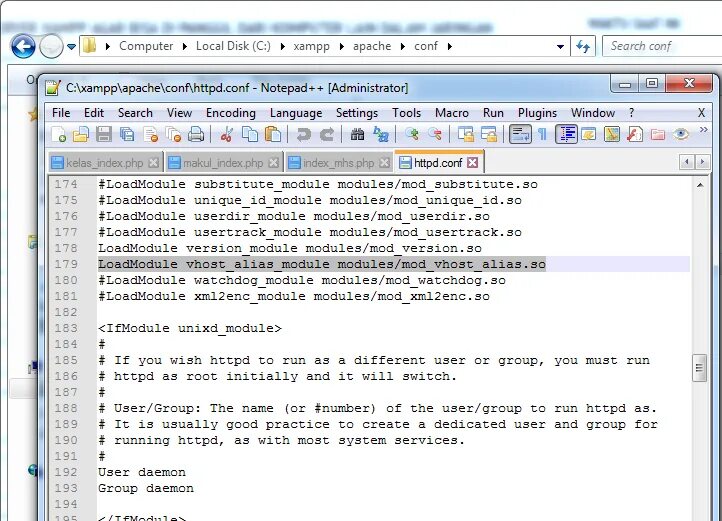Open the ? help menu

631,113
